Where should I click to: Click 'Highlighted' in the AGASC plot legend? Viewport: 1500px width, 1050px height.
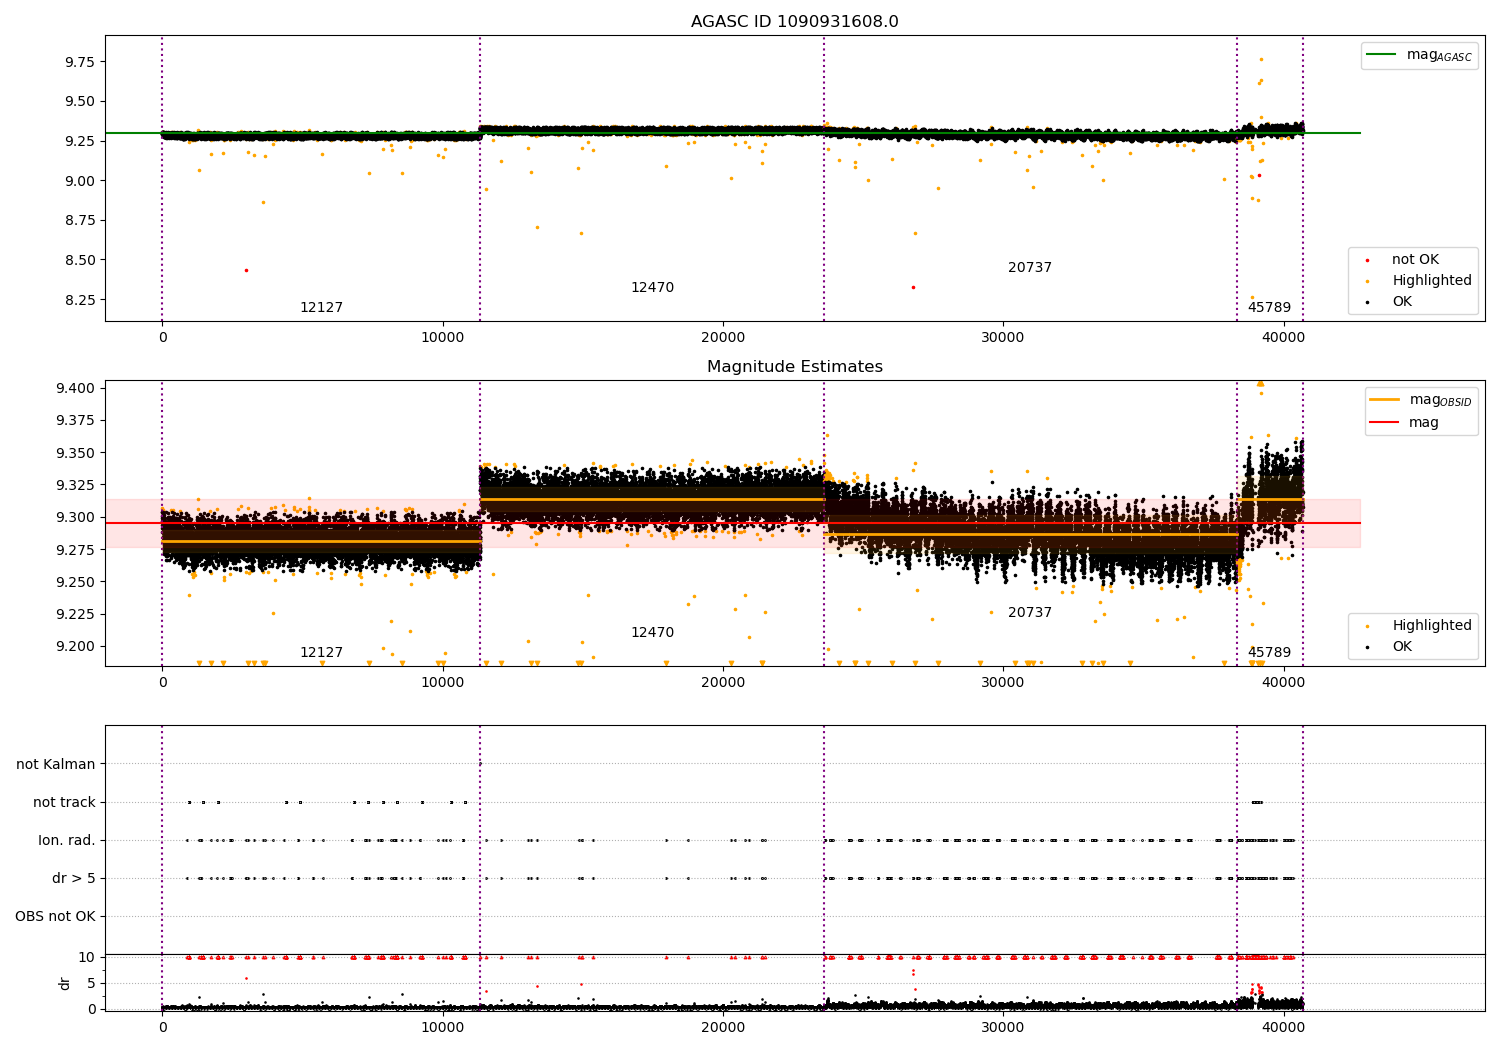1420,281
